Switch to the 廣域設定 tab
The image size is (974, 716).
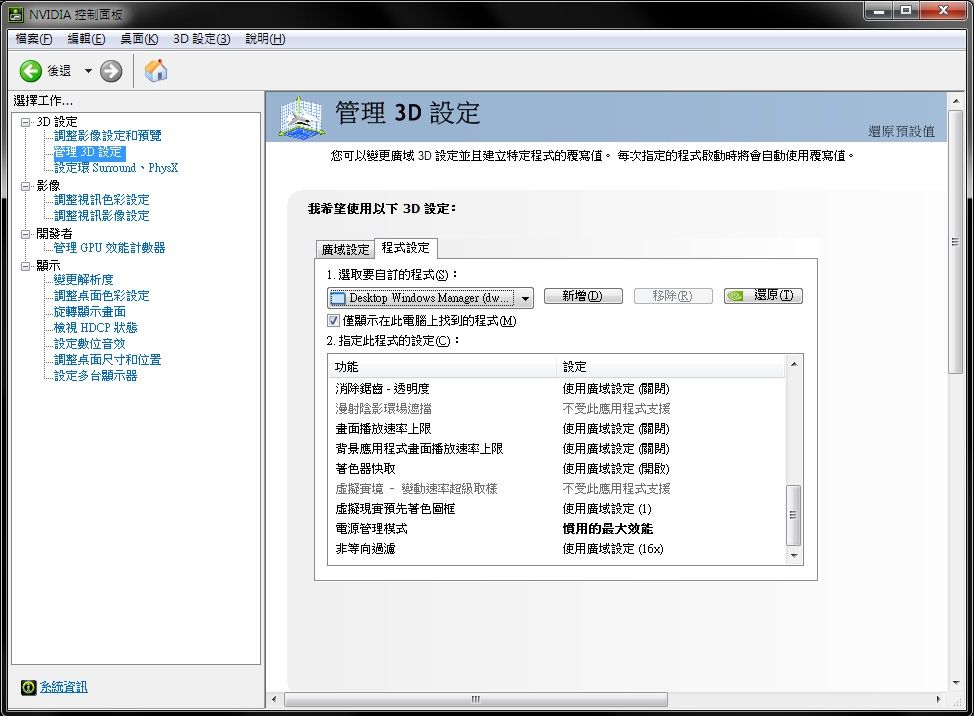(345, 249)
